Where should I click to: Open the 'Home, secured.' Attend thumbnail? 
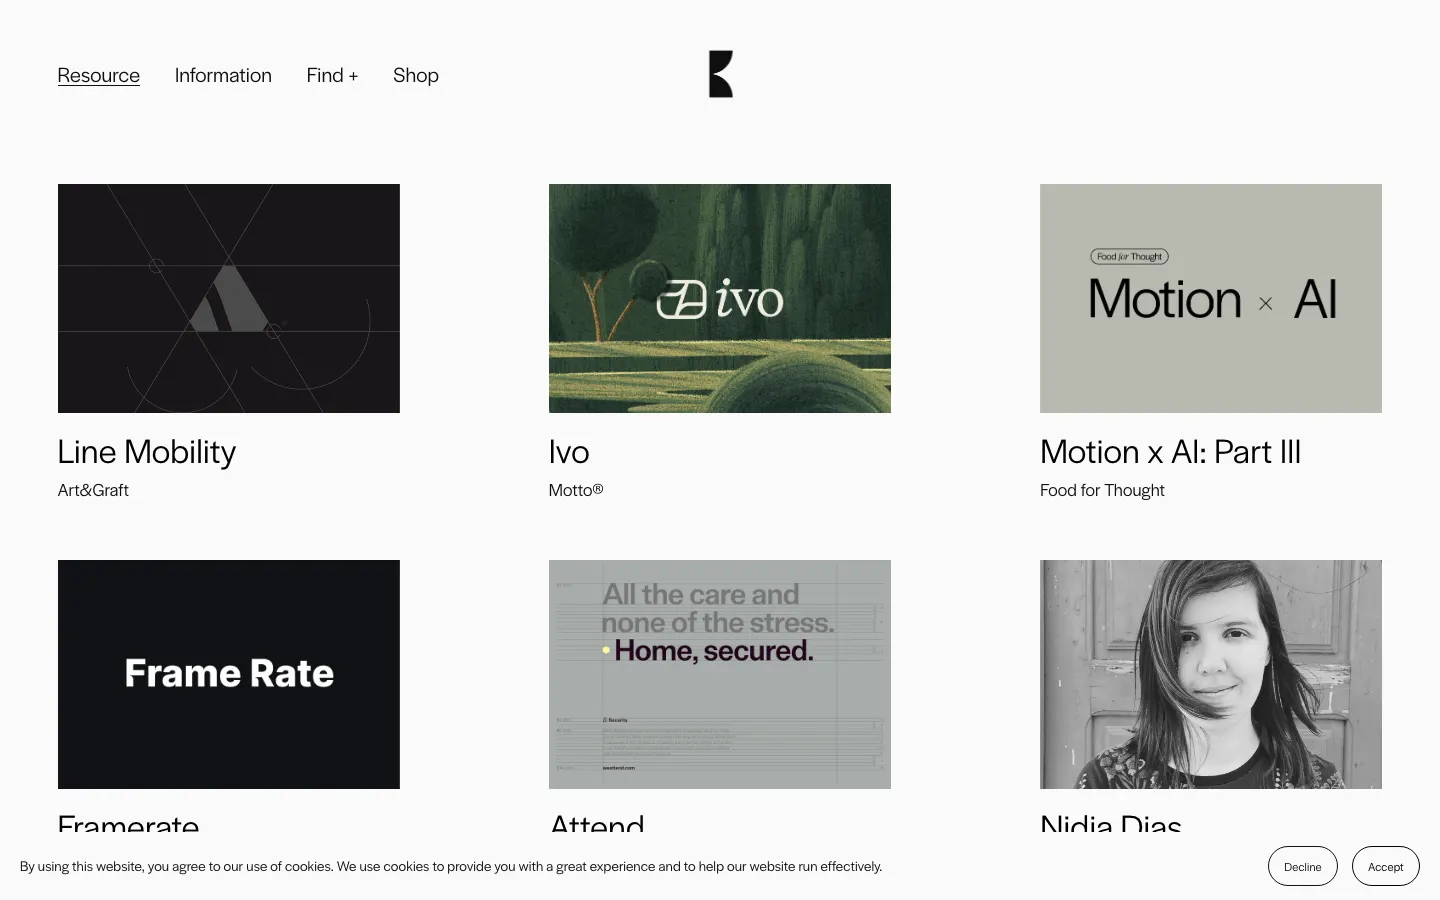coord(719,674)
